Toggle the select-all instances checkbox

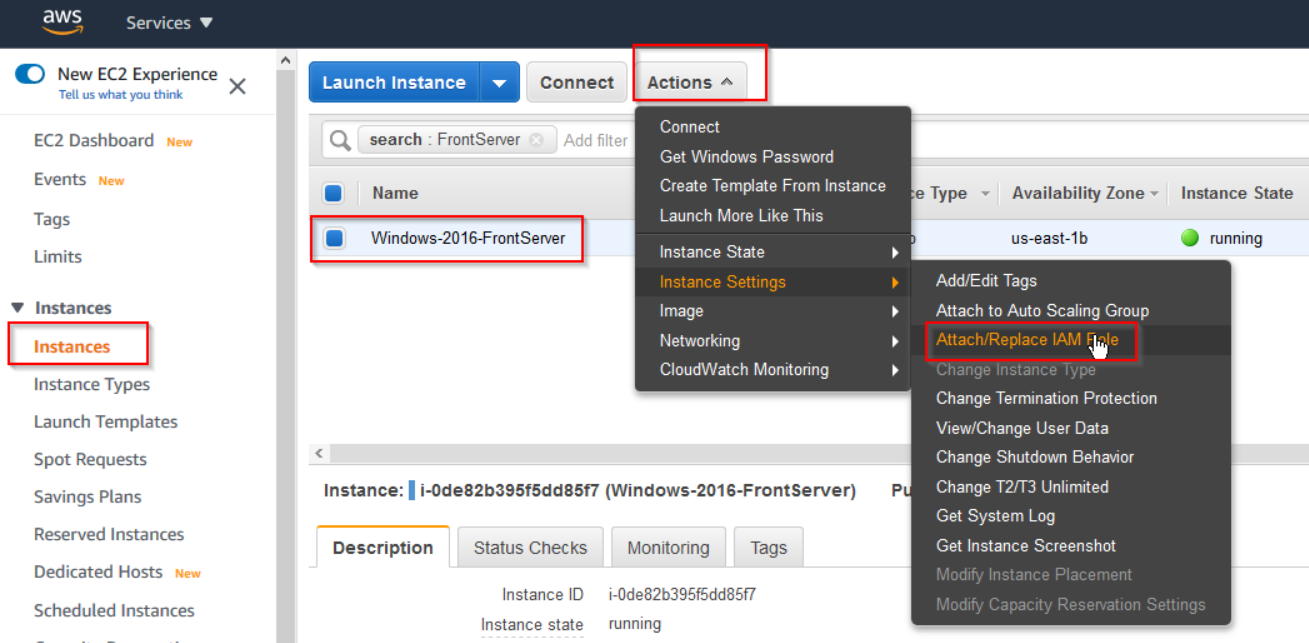coord(334,193)
